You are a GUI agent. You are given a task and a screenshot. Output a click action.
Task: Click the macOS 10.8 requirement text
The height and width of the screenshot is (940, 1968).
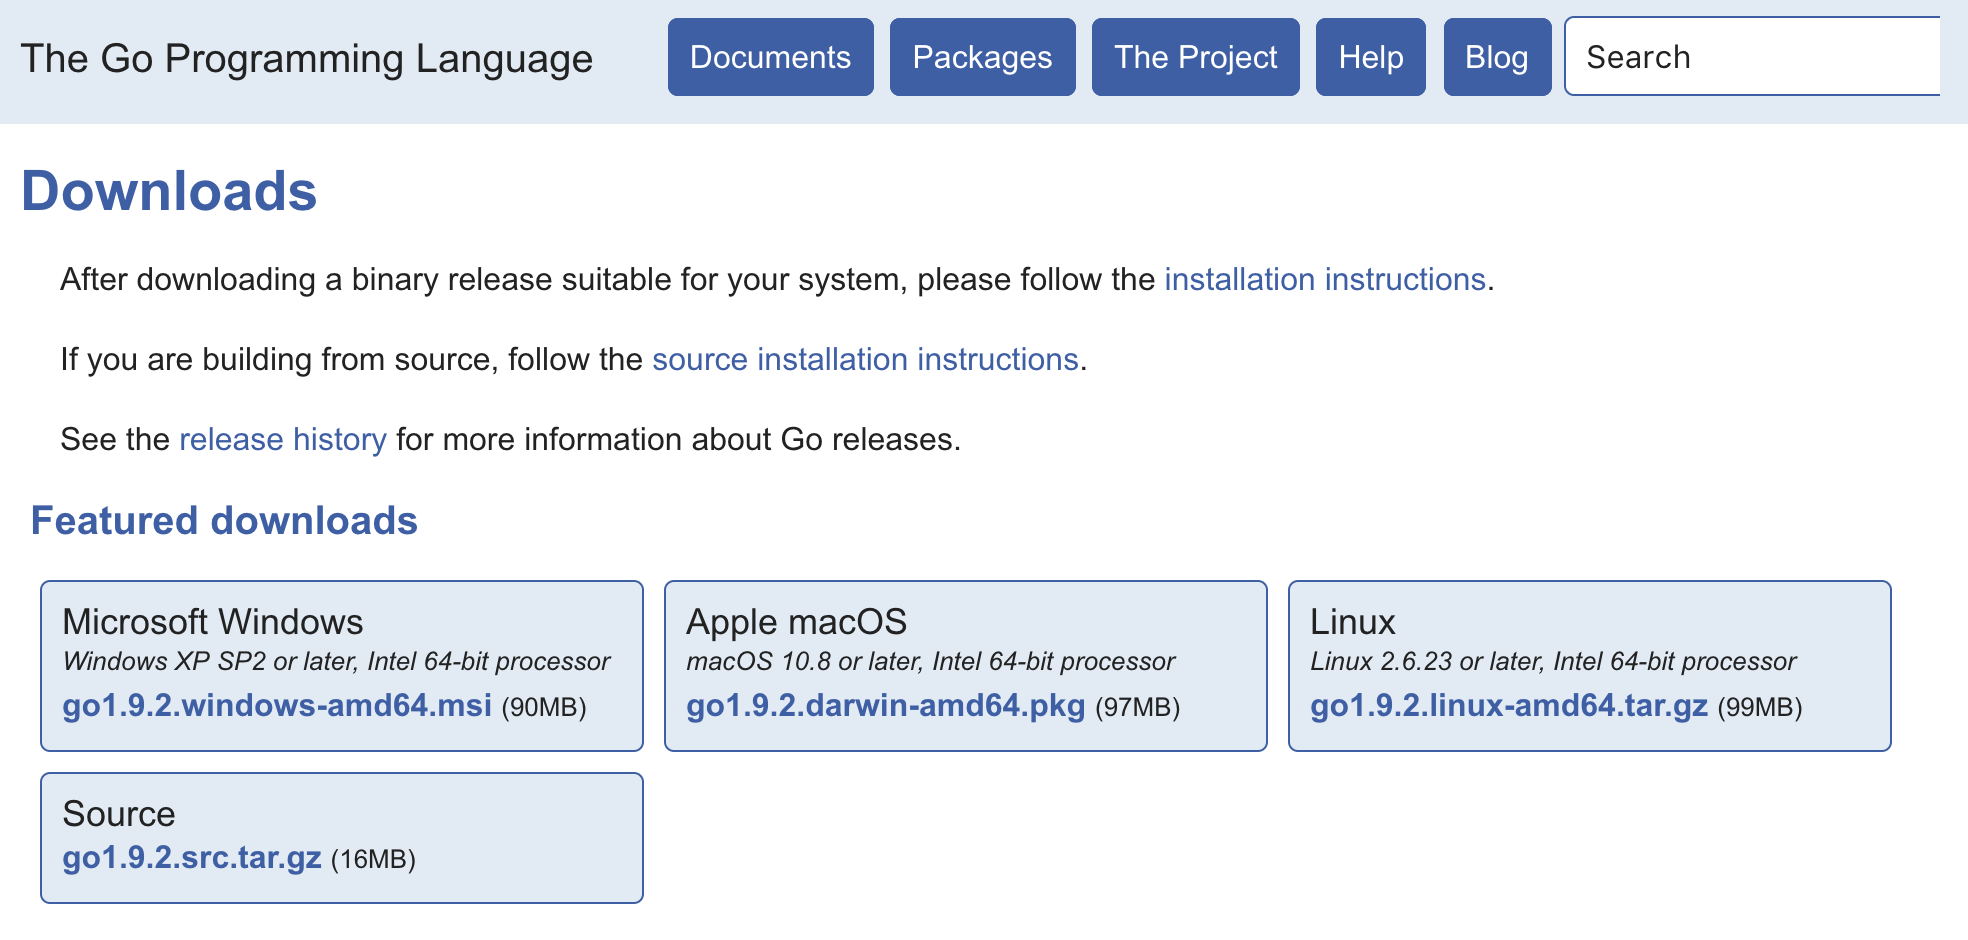(x=930, y=662)
